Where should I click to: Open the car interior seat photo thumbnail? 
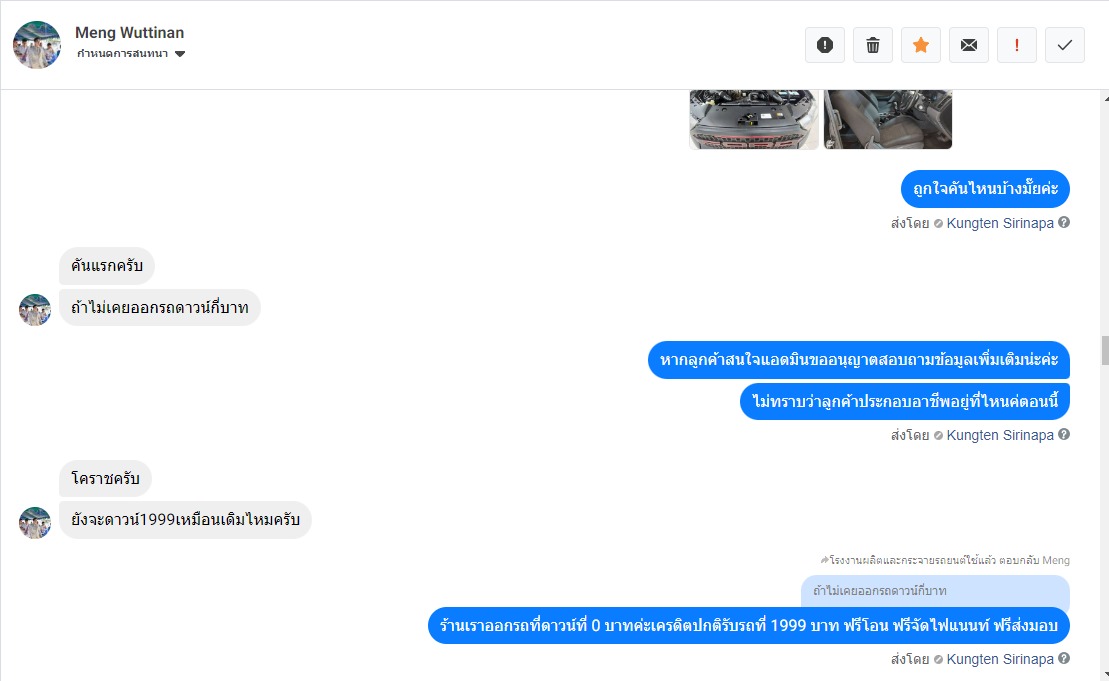(x=888, y=119)
